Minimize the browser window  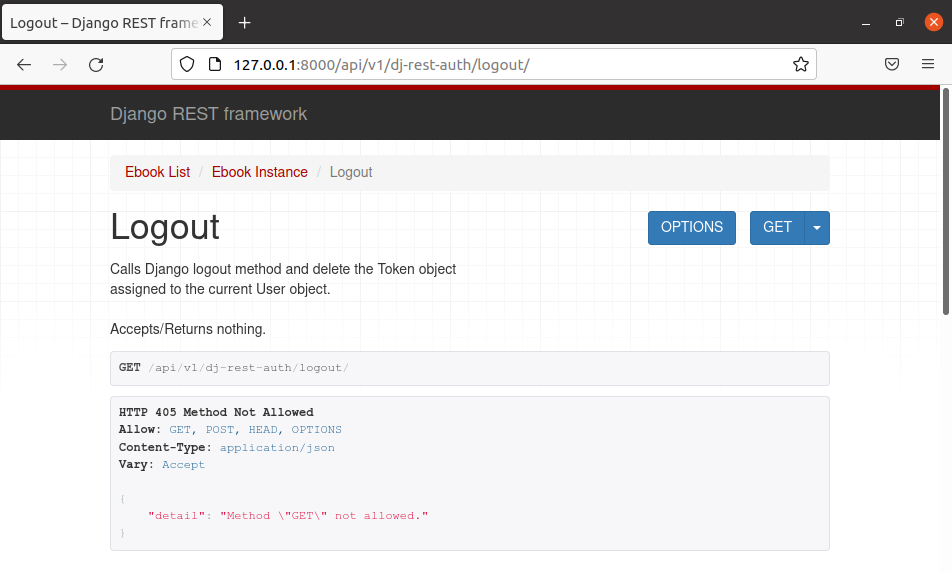click(x=866, y=23)
